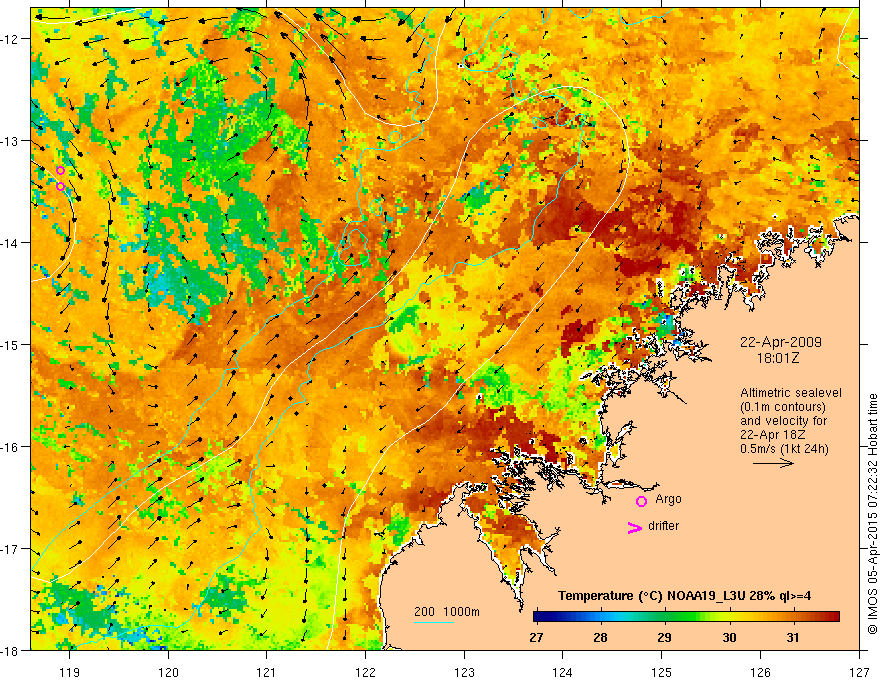
Task: Click the longitude axis label '119'
Action: coord(69,672)
